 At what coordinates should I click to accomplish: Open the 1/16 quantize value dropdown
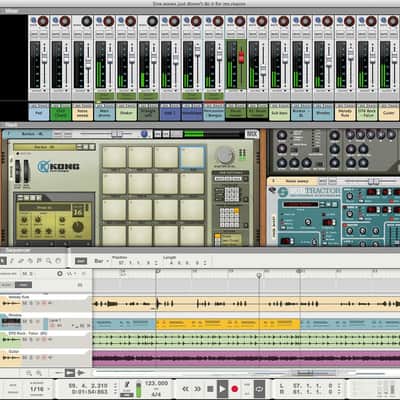[39, 389]
